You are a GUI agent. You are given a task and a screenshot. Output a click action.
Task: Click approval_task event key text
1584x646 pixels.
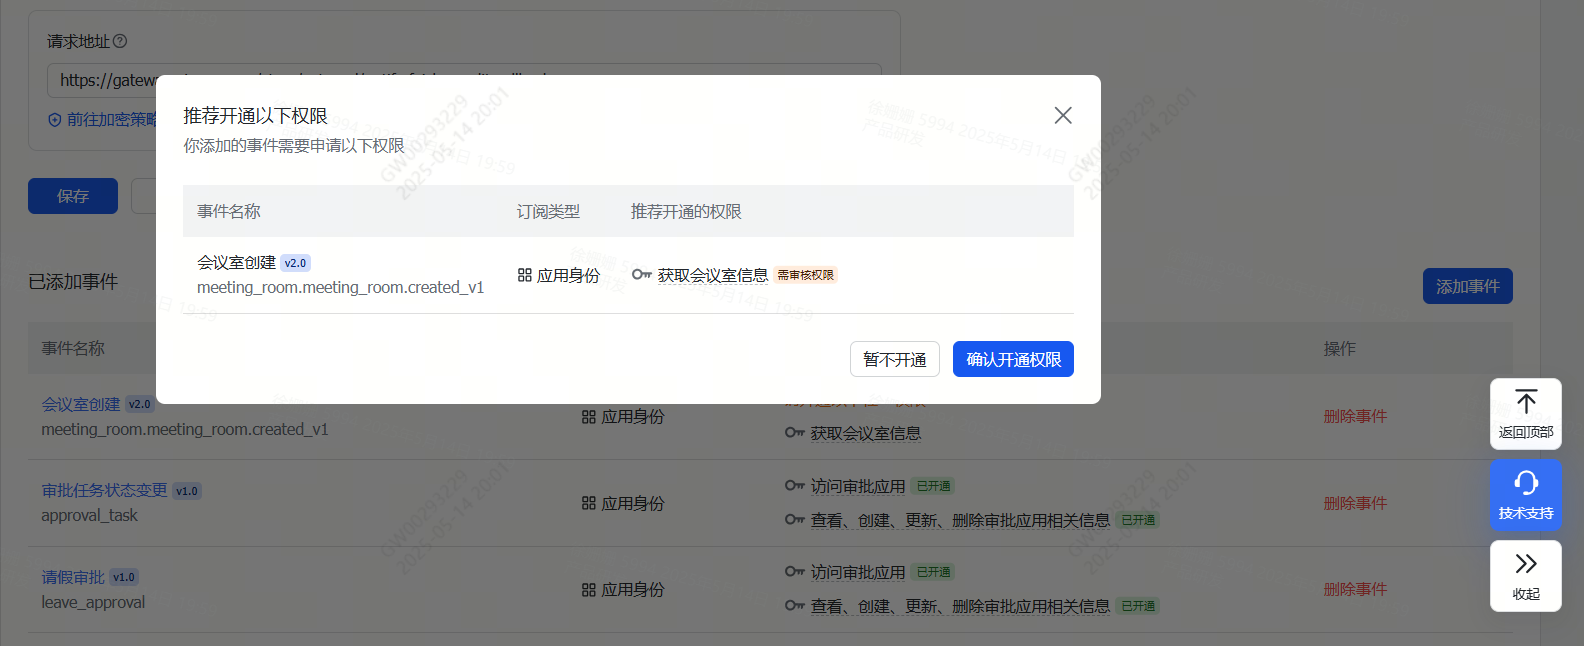click(89, 515)
